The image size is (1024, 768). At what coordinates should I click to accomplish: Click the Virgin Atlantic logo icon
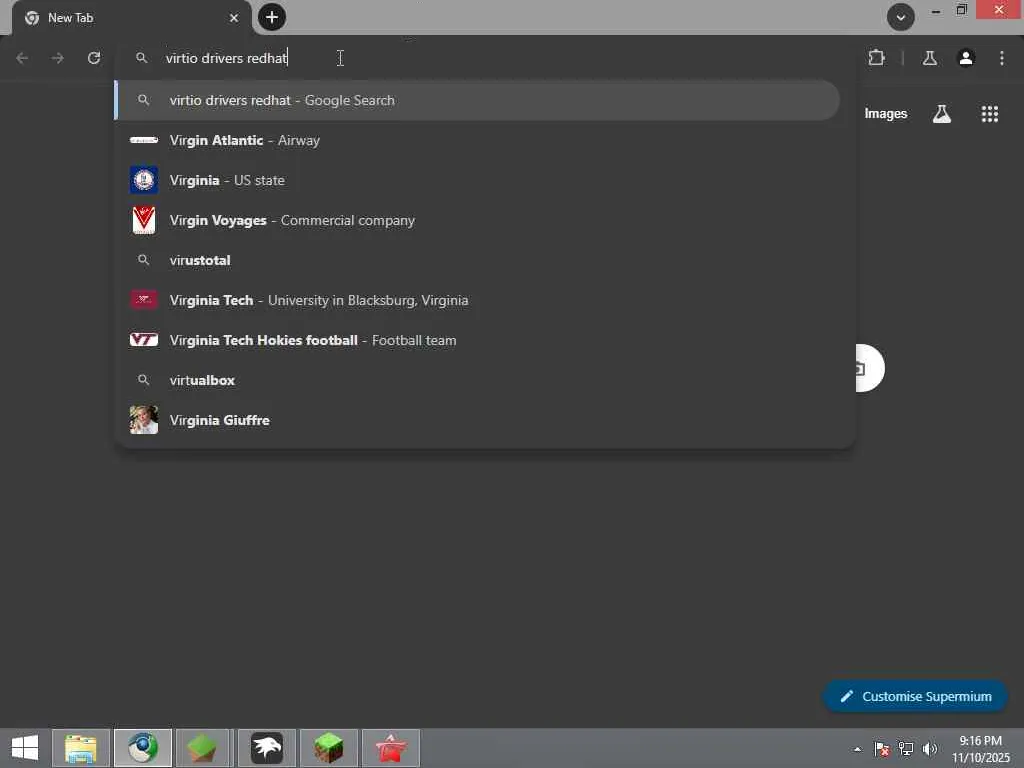[144, 140]
